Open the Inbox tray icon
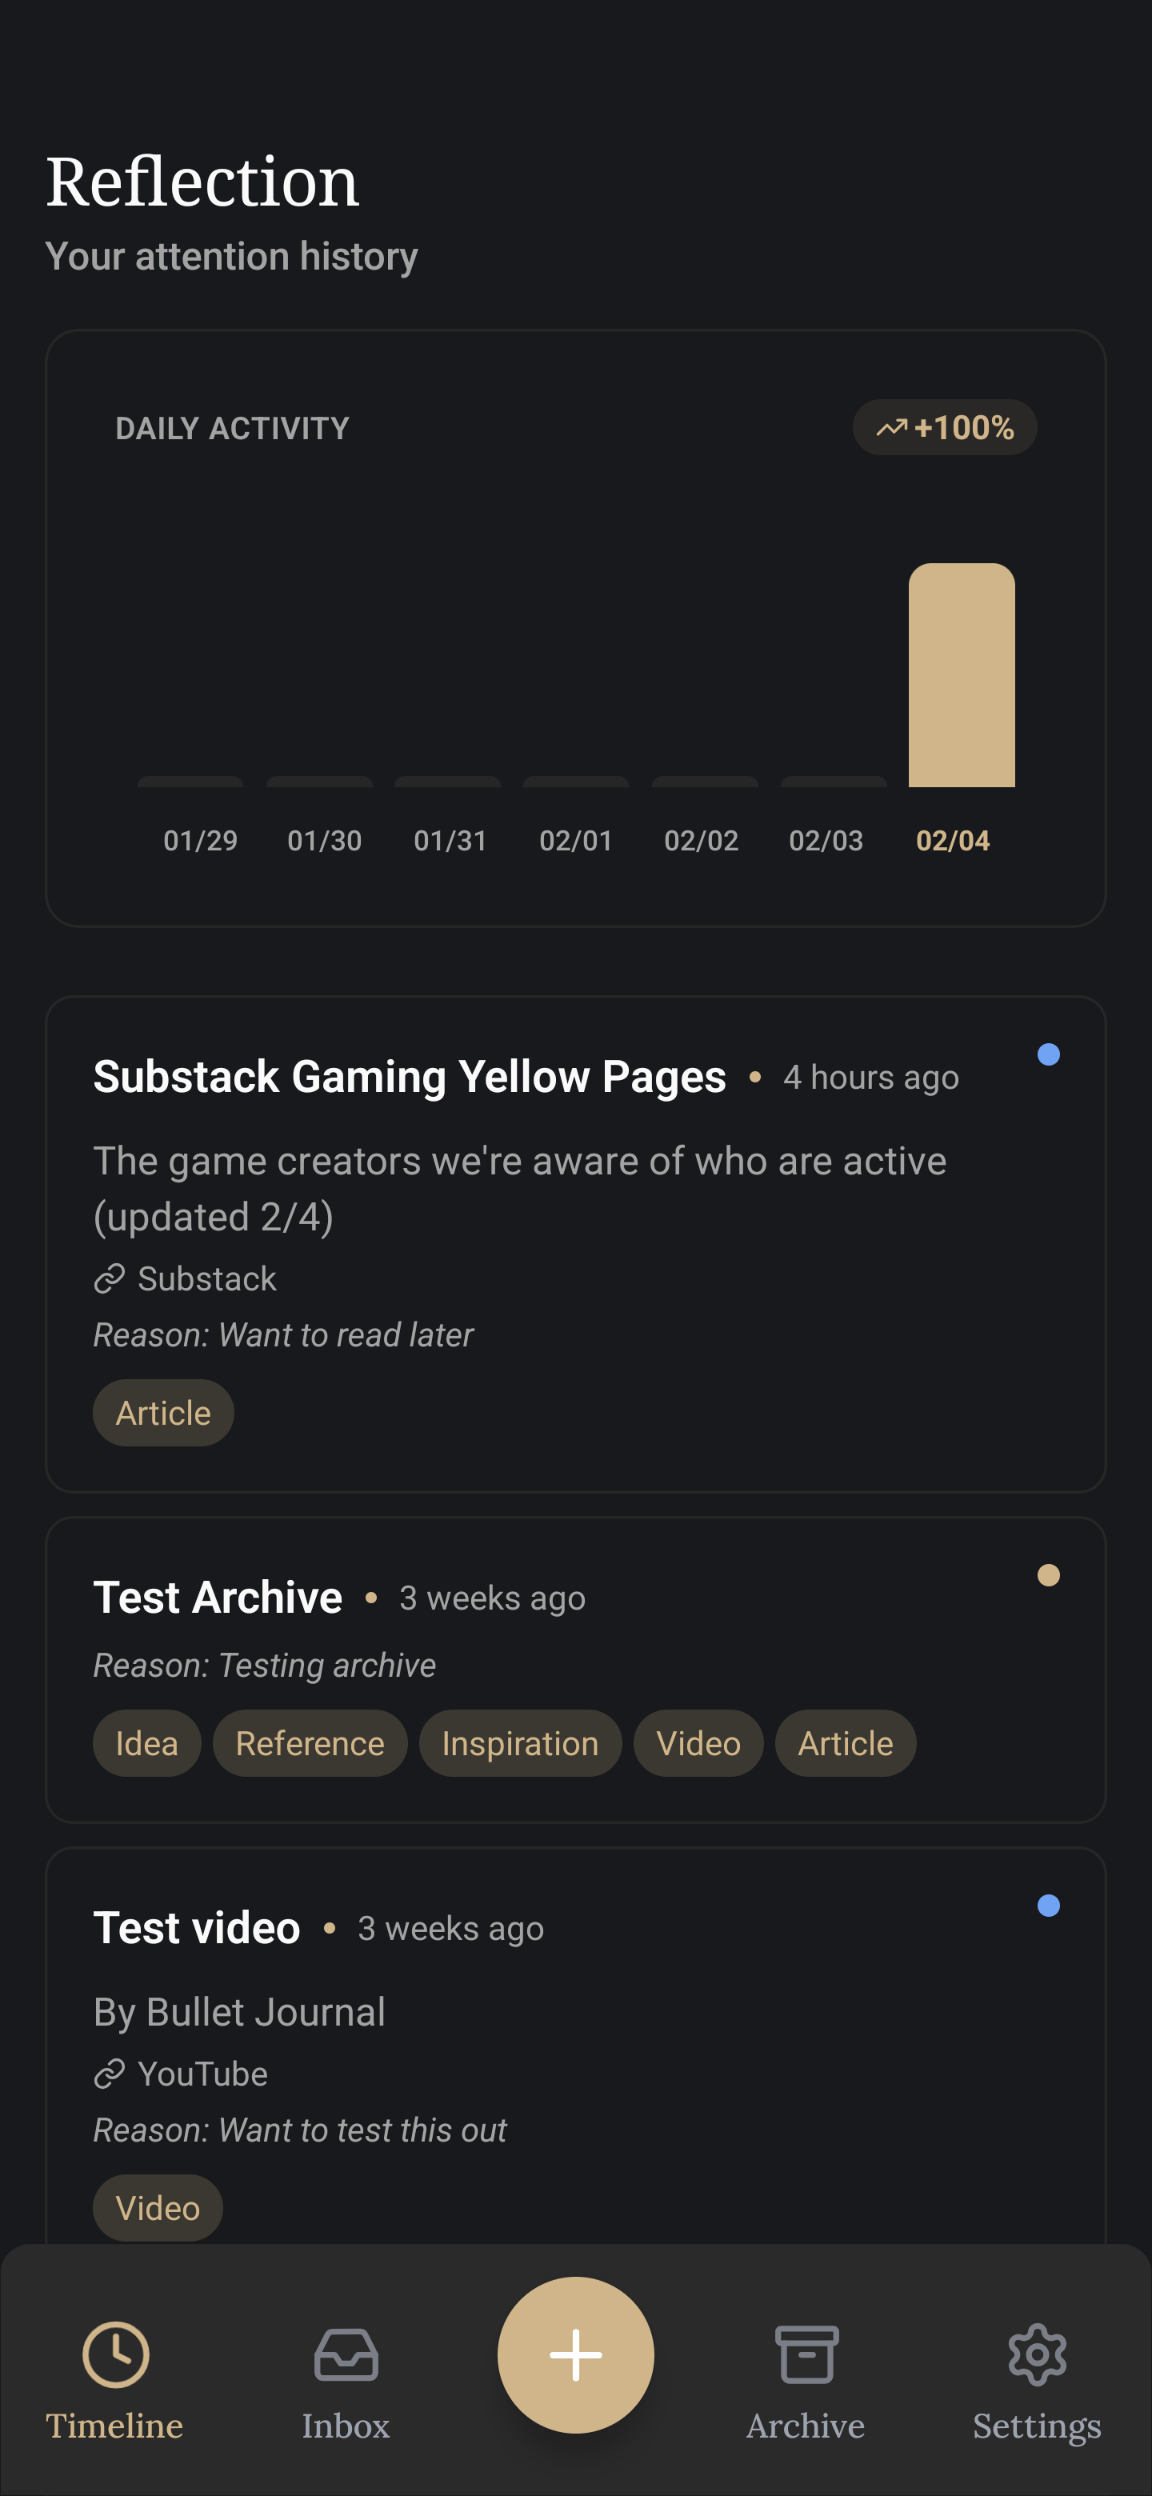 point(346,2355)
